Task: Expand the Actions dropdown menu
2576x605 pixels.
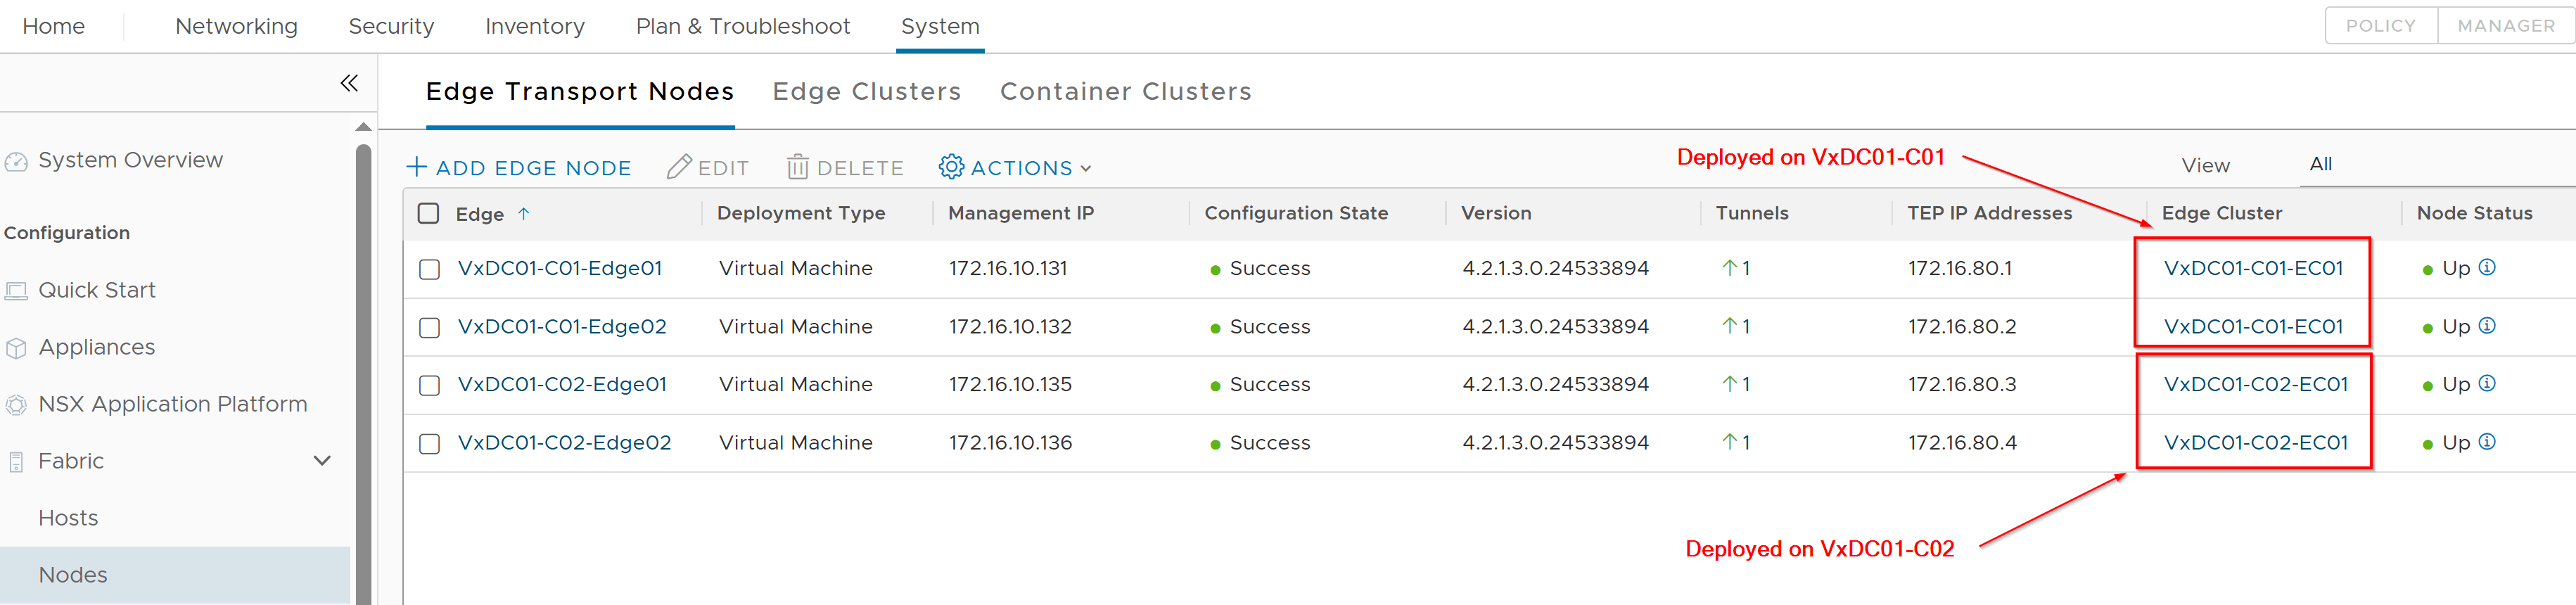Action: click(1085, 168)
